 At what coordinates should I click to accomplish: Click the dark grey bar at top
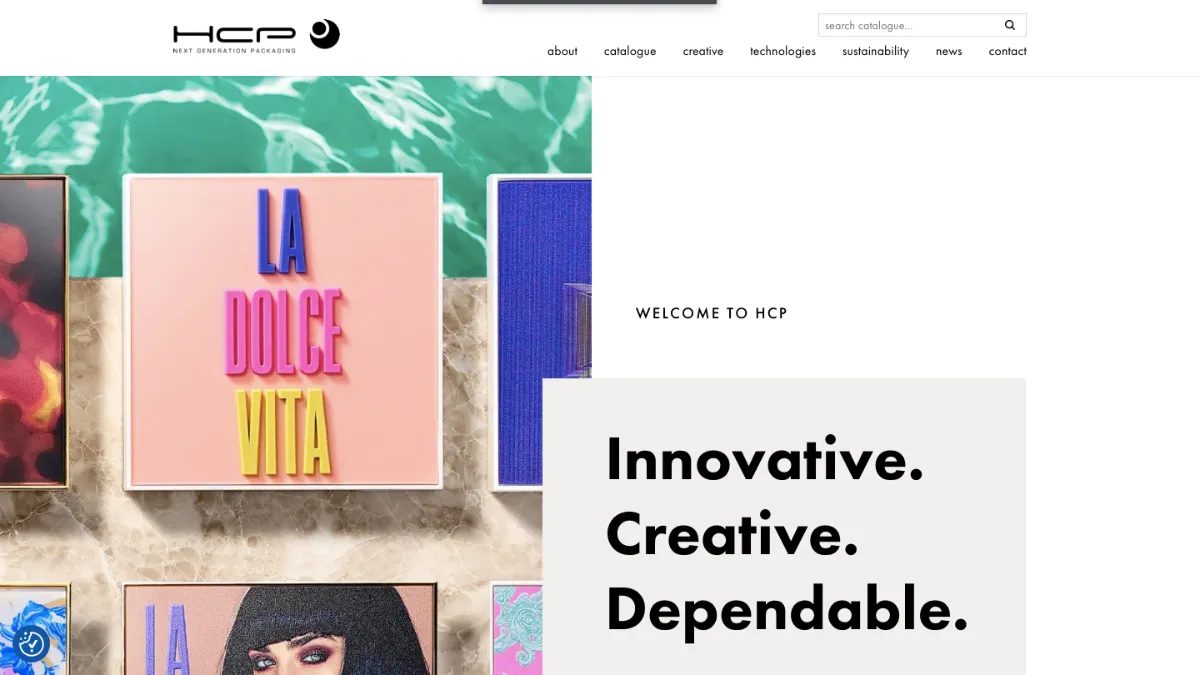pyautogui.click(x=599, y=2)
